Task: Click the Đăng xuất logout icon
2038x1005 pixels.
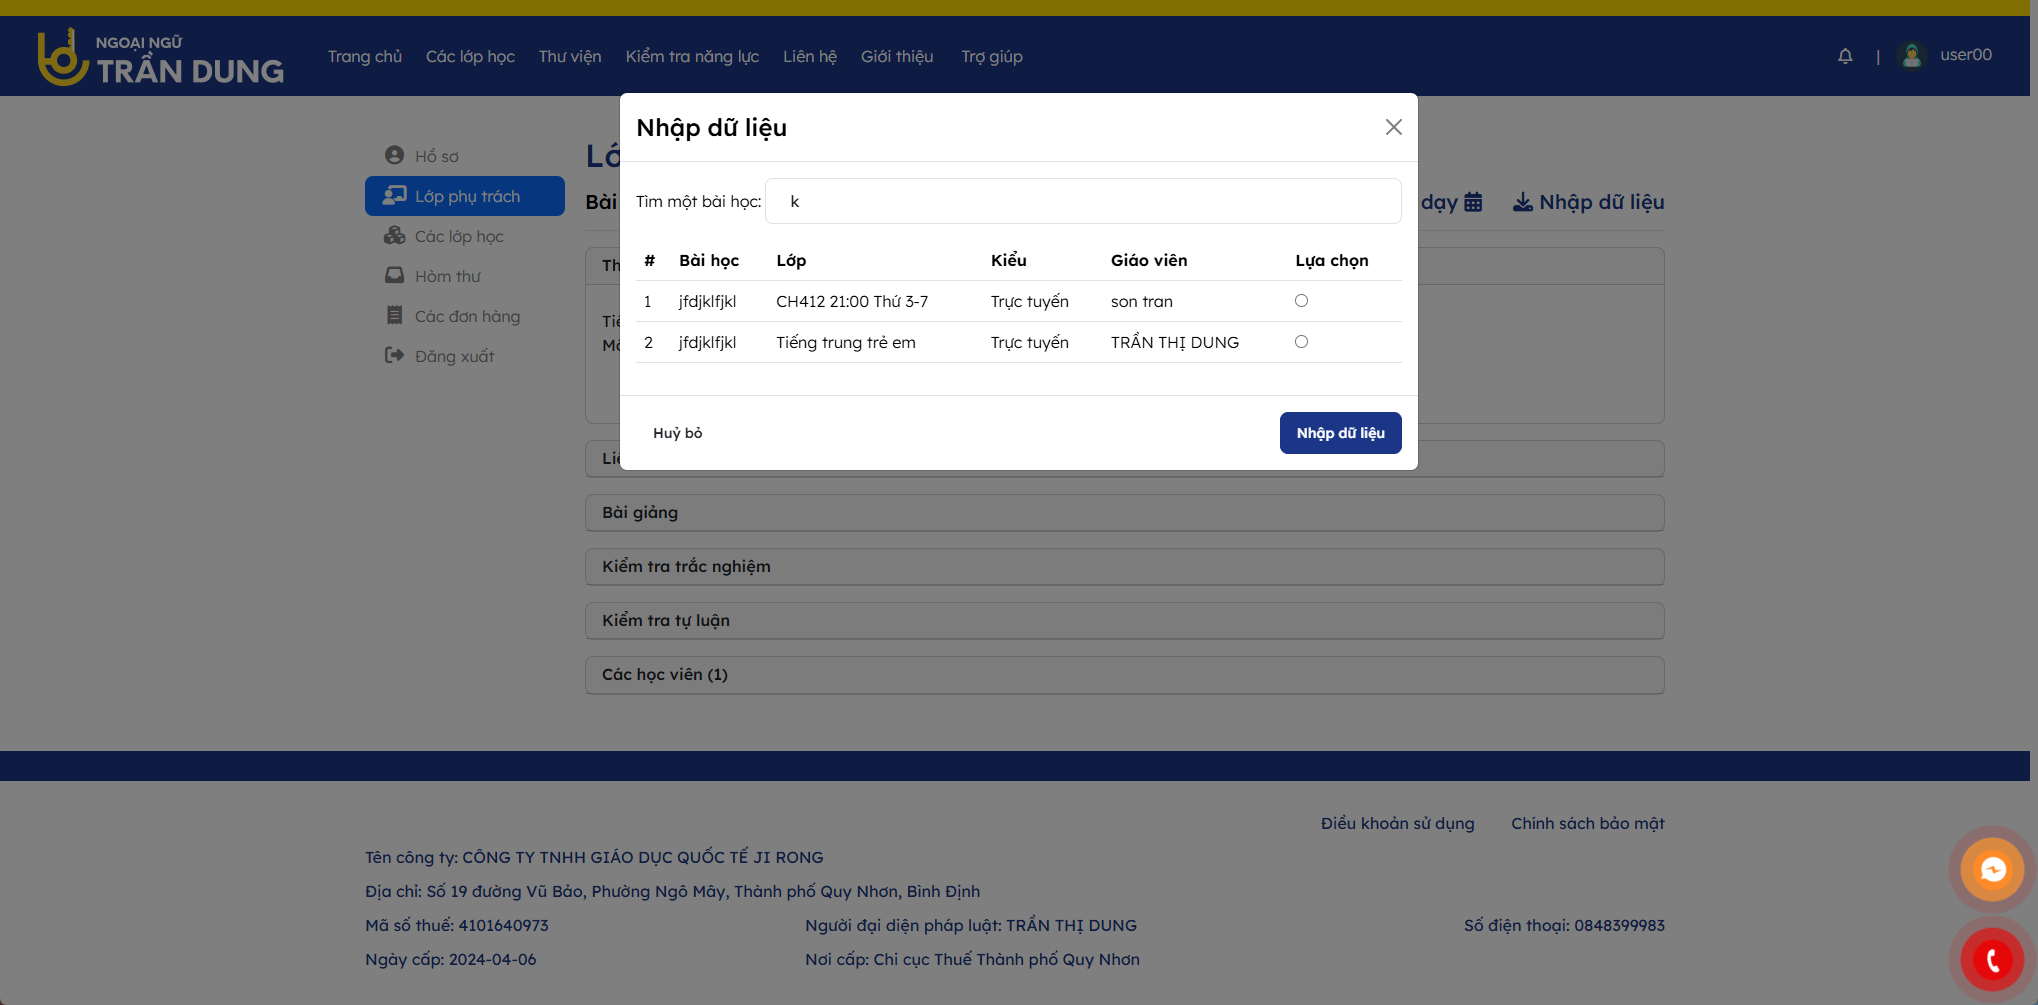Action: (x=394, y=355)
